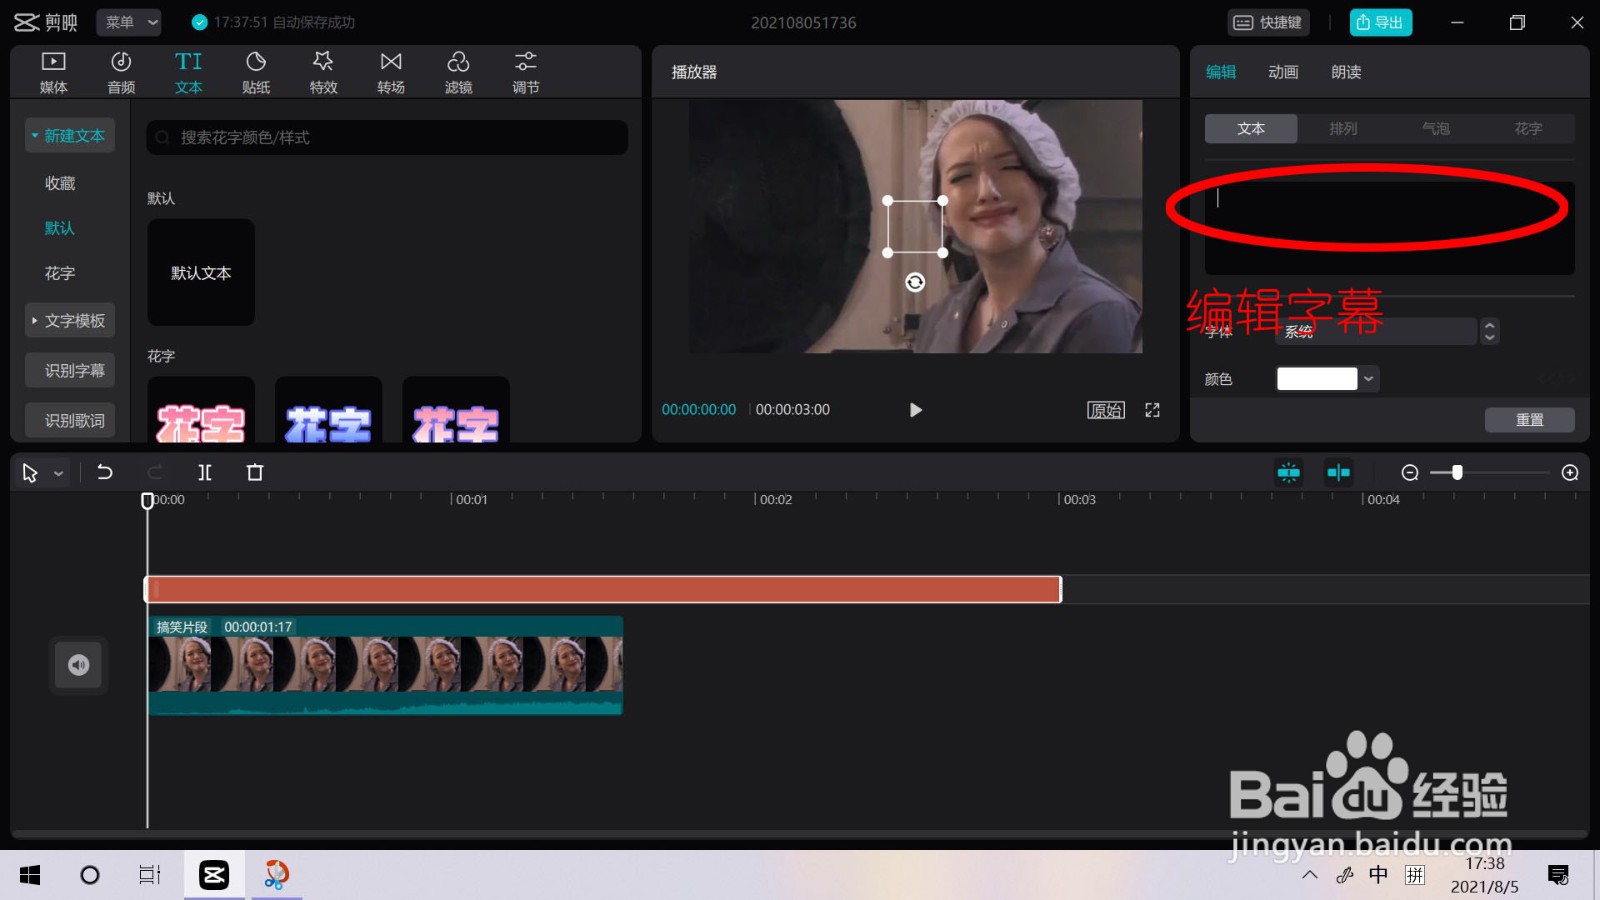Image resolution: width=1600 pixels, height=900 pixels.
Task: Open the 贴纸 stickers panel
Action: click(x=256, y=73)
